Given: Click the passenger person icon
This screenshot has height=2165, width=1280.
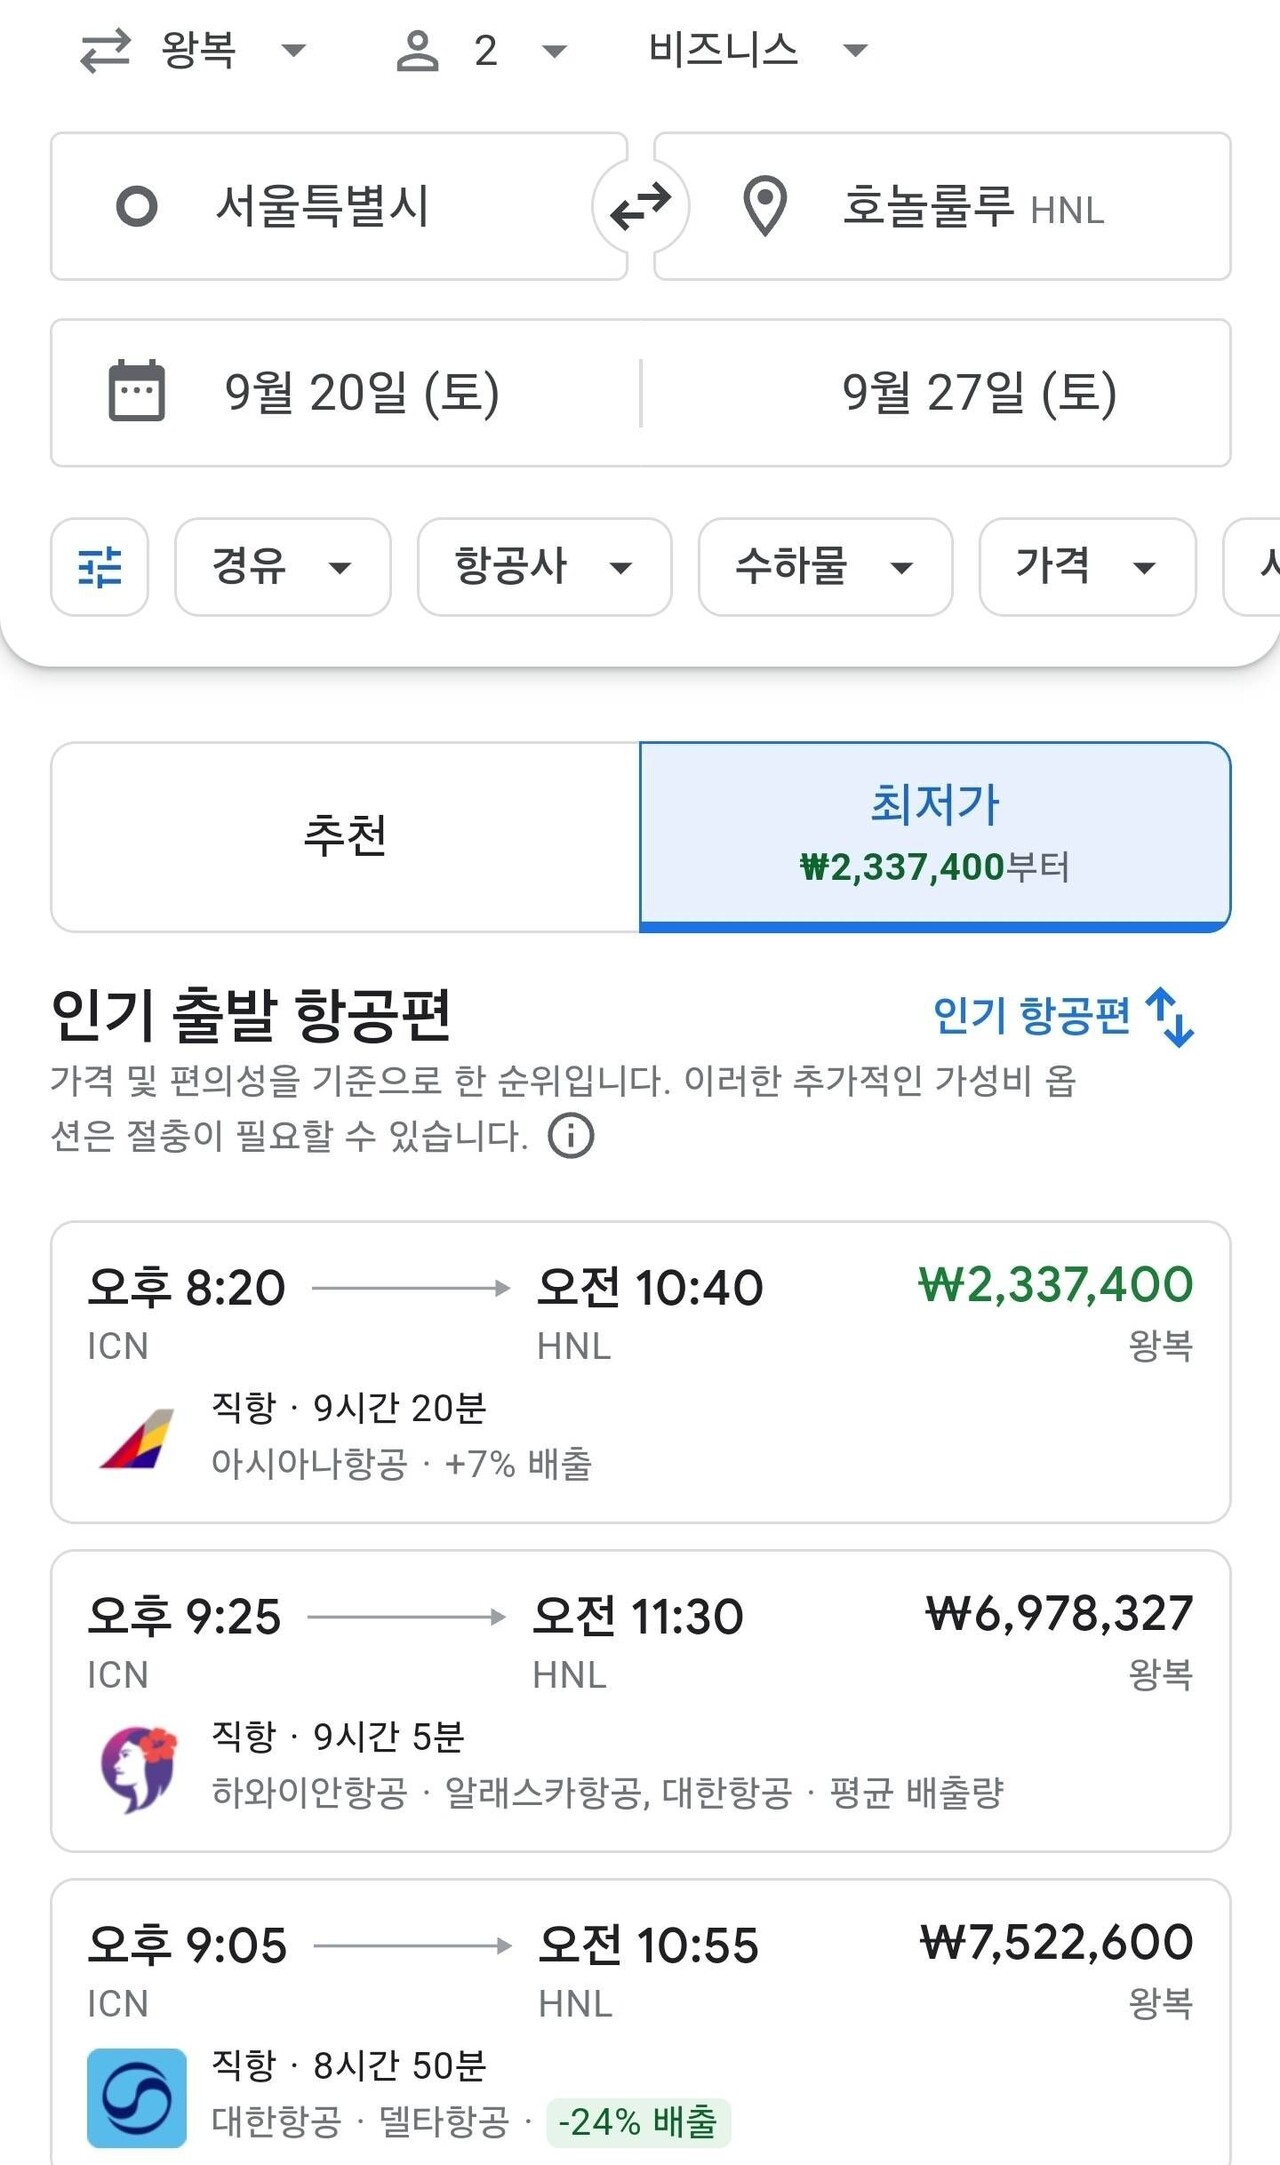Looking at the screenshot, I should (419, 48).
